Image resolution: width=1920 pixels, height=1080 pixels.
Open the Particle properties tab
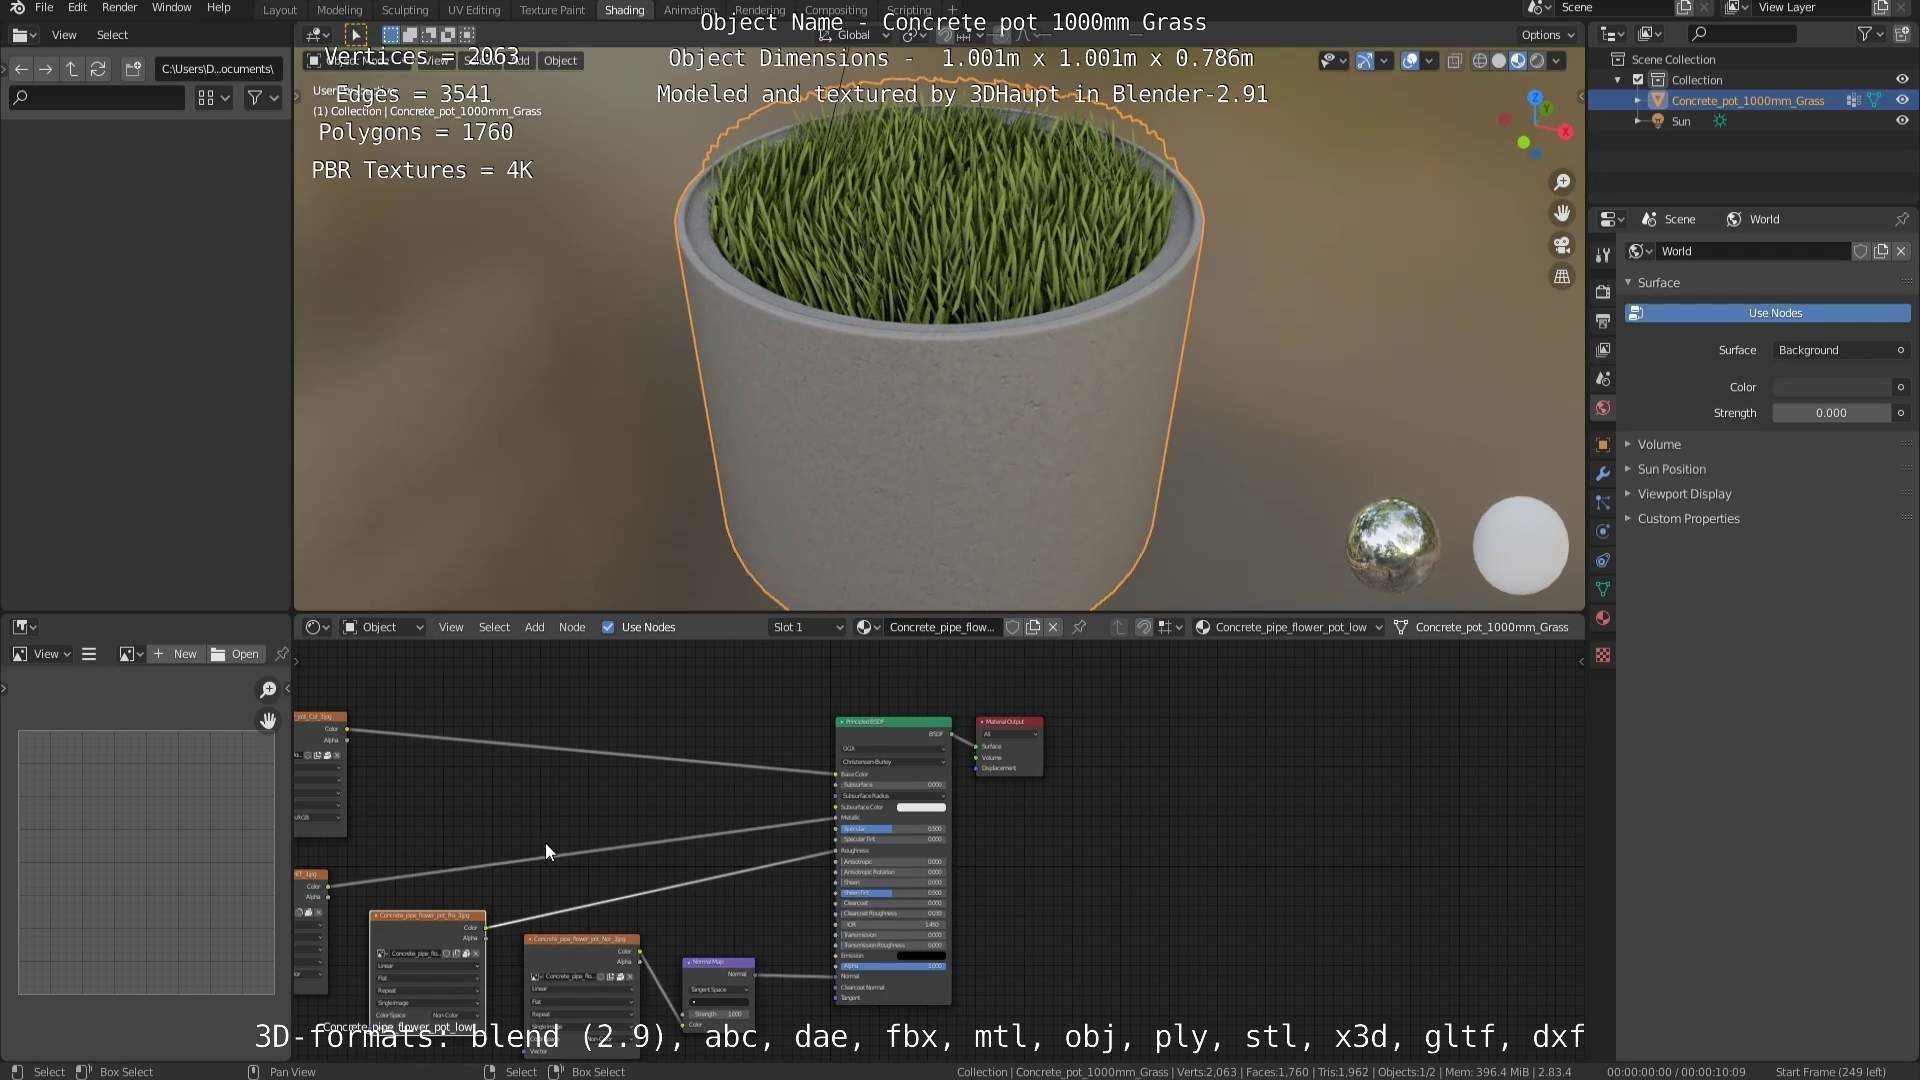(x=1603, y=502)
